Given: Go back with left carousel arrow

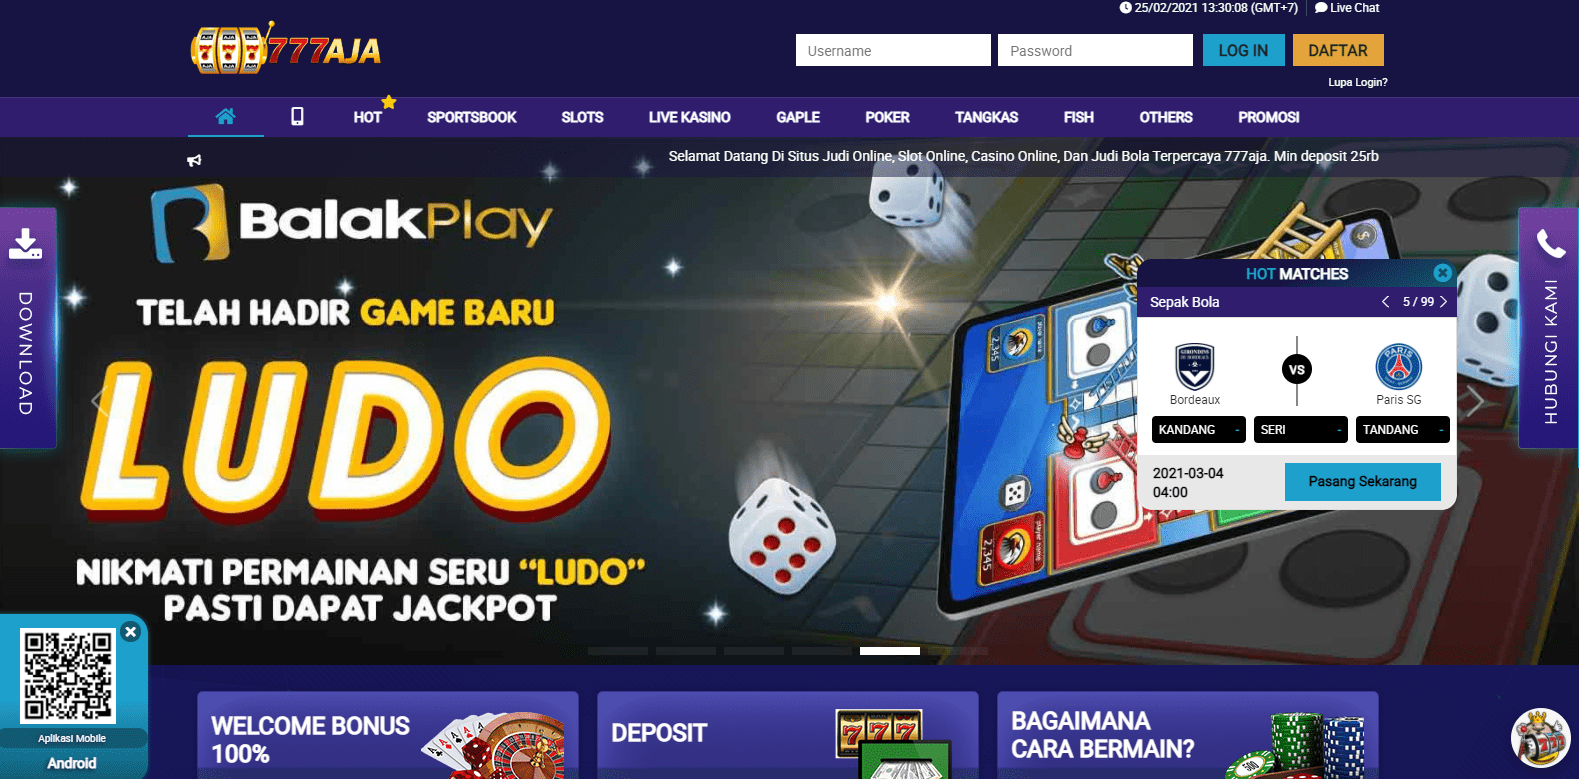Looking at the screenshot, I should click(99, 401).
